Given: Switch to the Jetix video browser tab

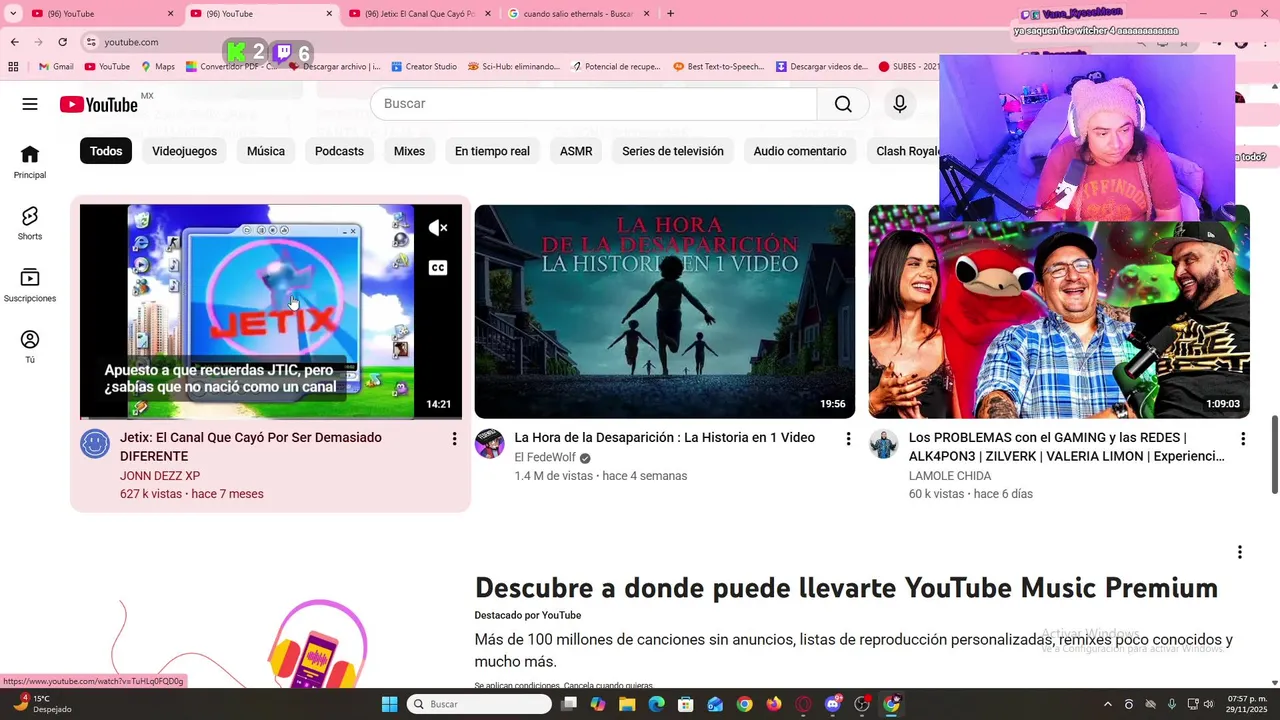Looking at the screenshot, I should pyautogui.click(x=419, y=14).
